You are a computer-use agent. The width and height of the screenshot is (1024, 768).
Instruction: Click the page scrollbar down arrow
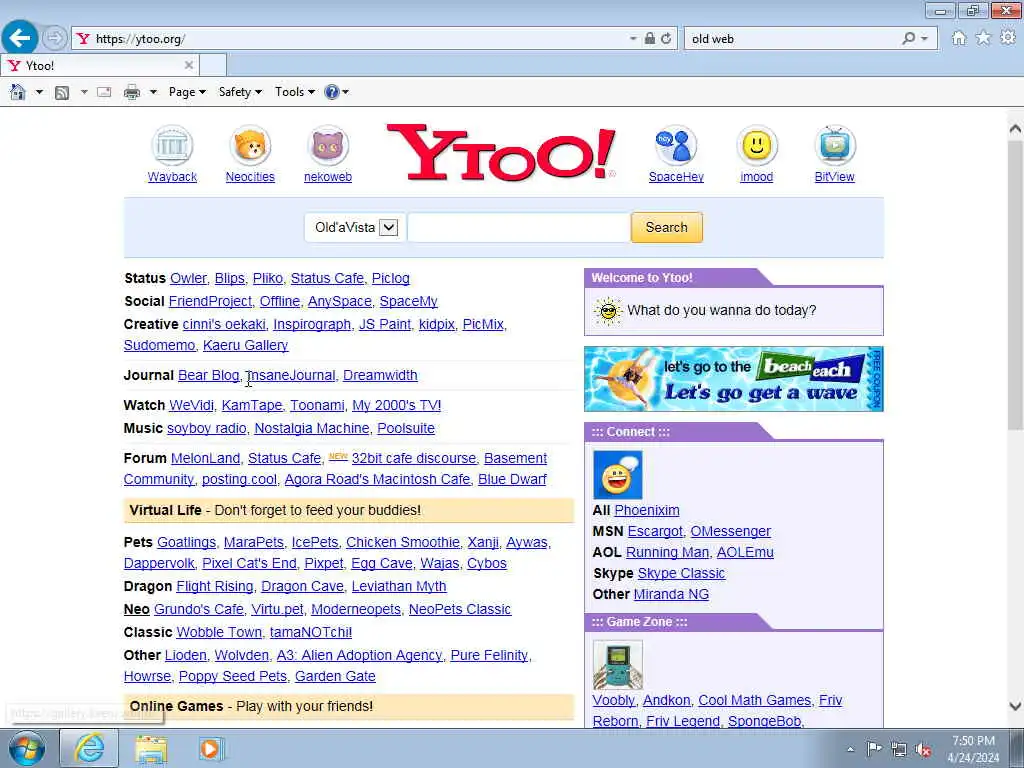click(x=1015, y=706)
